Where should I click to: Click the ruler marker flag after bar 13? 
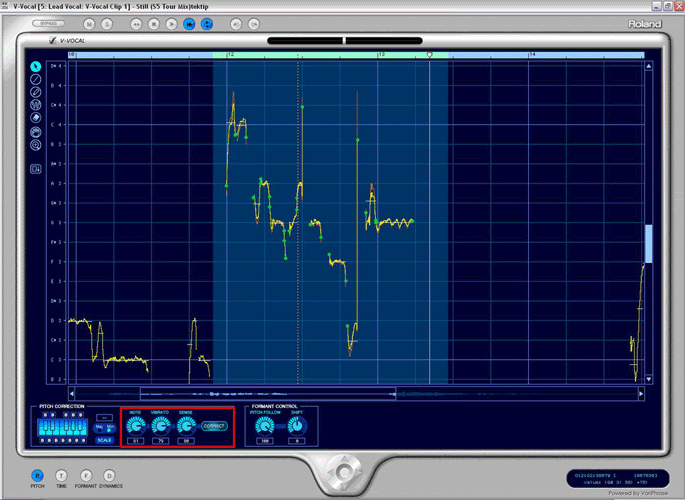[429, 55]
